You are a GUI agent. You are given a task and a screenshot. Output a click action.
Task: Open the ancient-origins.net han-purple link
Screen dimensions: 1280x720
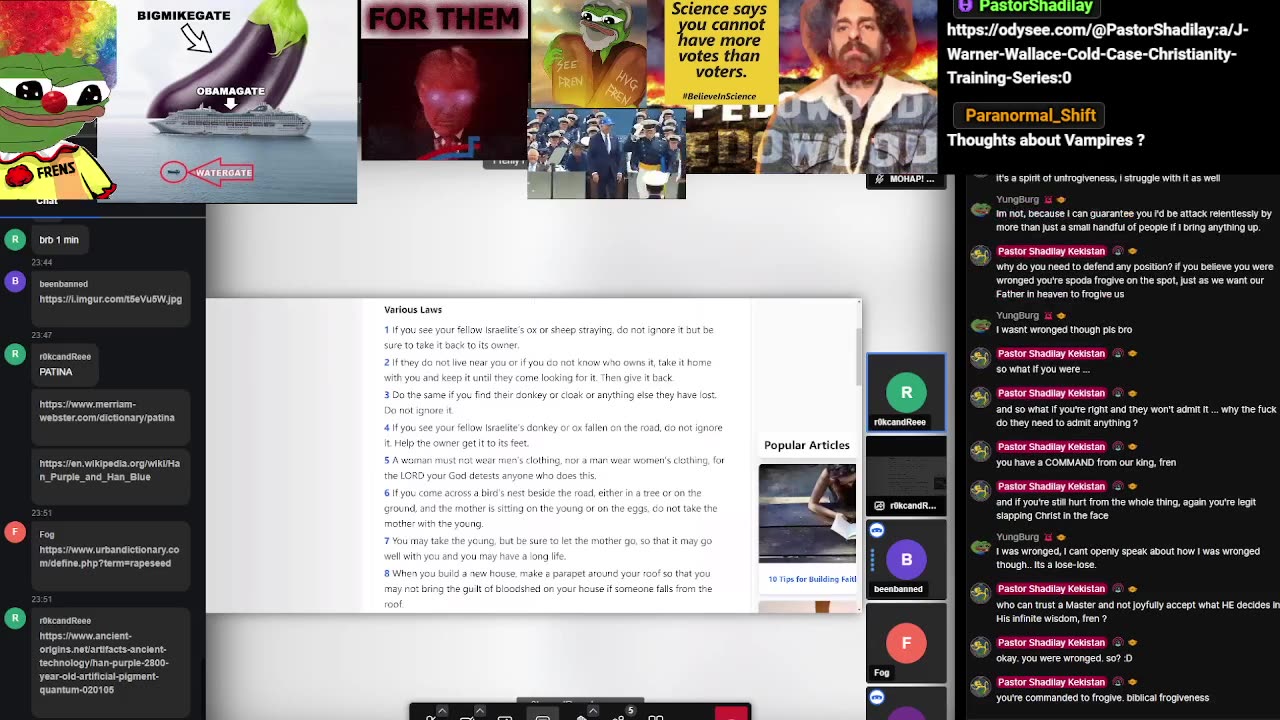pyautogui.click(x=104, y=663)
